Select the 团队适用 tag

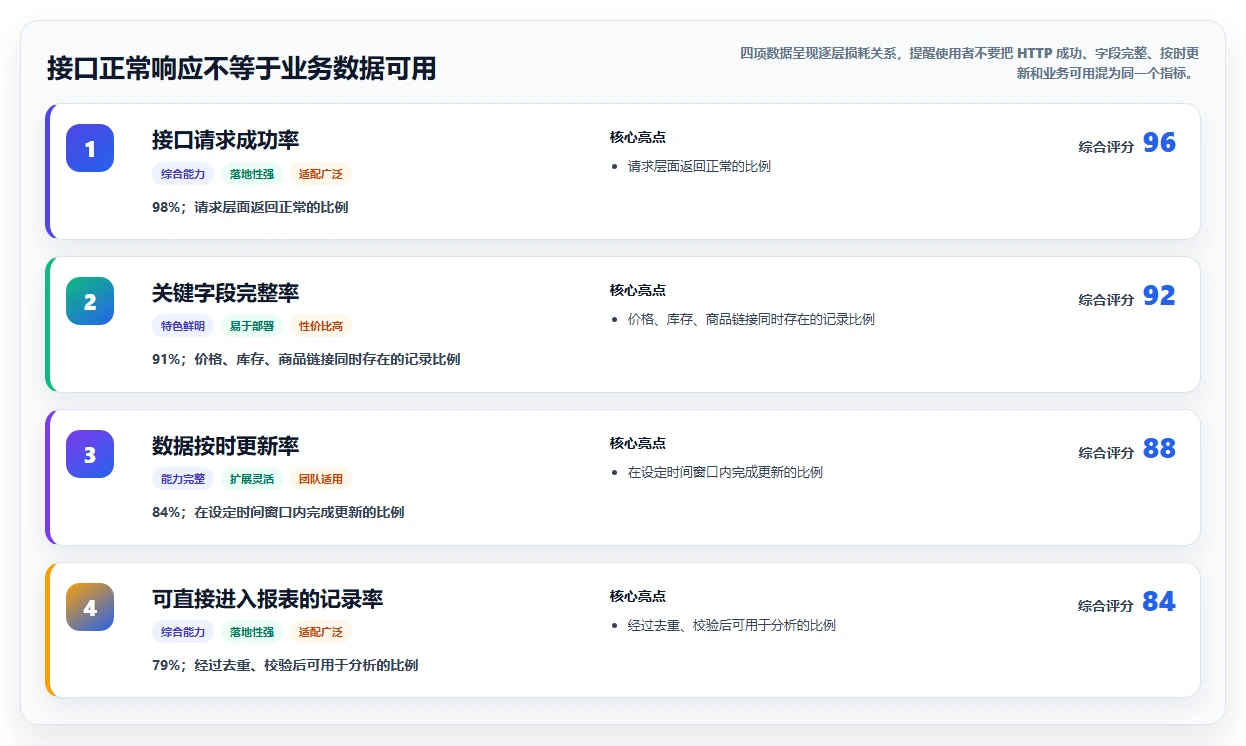click(321, 479)
